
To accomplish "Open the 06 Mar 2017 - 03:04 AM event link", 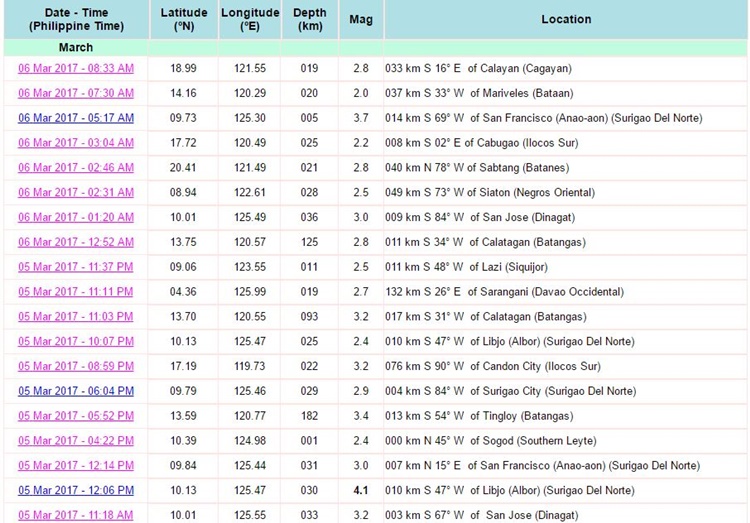I will (76, 143).
